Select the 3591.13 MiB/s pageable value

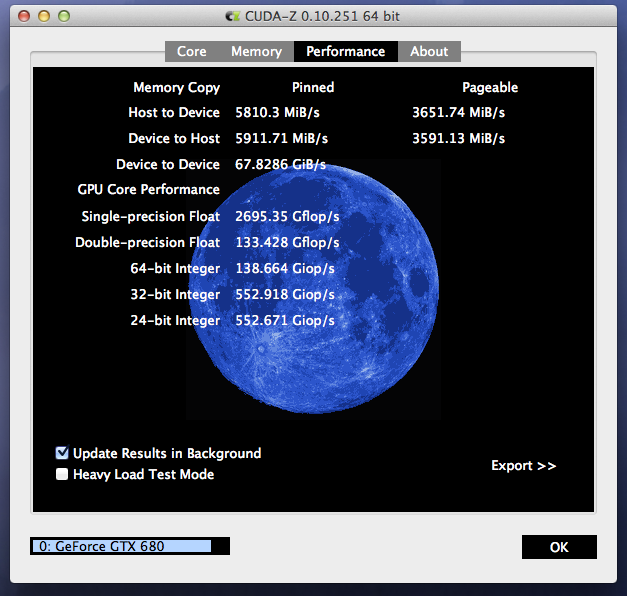[x=458, y=138]
